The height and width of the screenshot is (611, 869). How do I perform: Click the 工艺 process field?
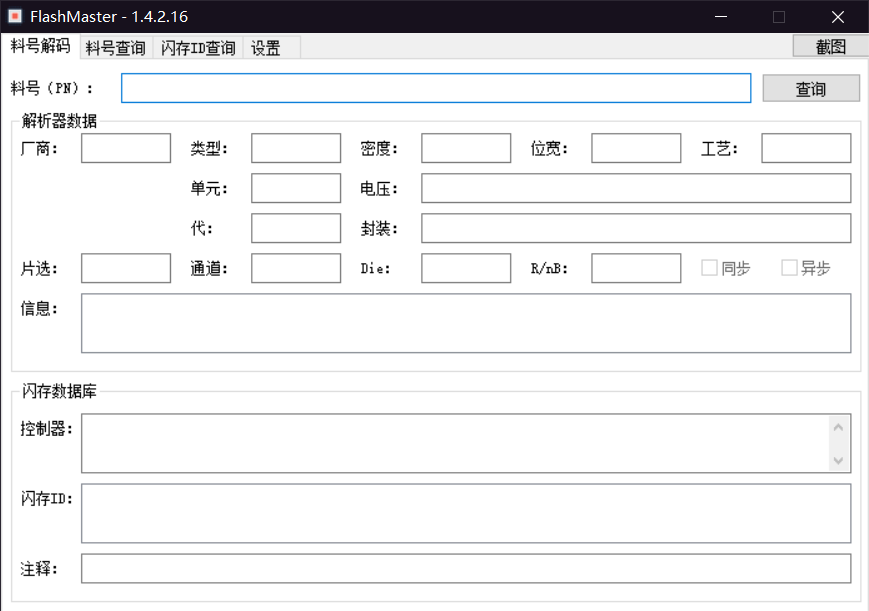click(x=806, y=148)
